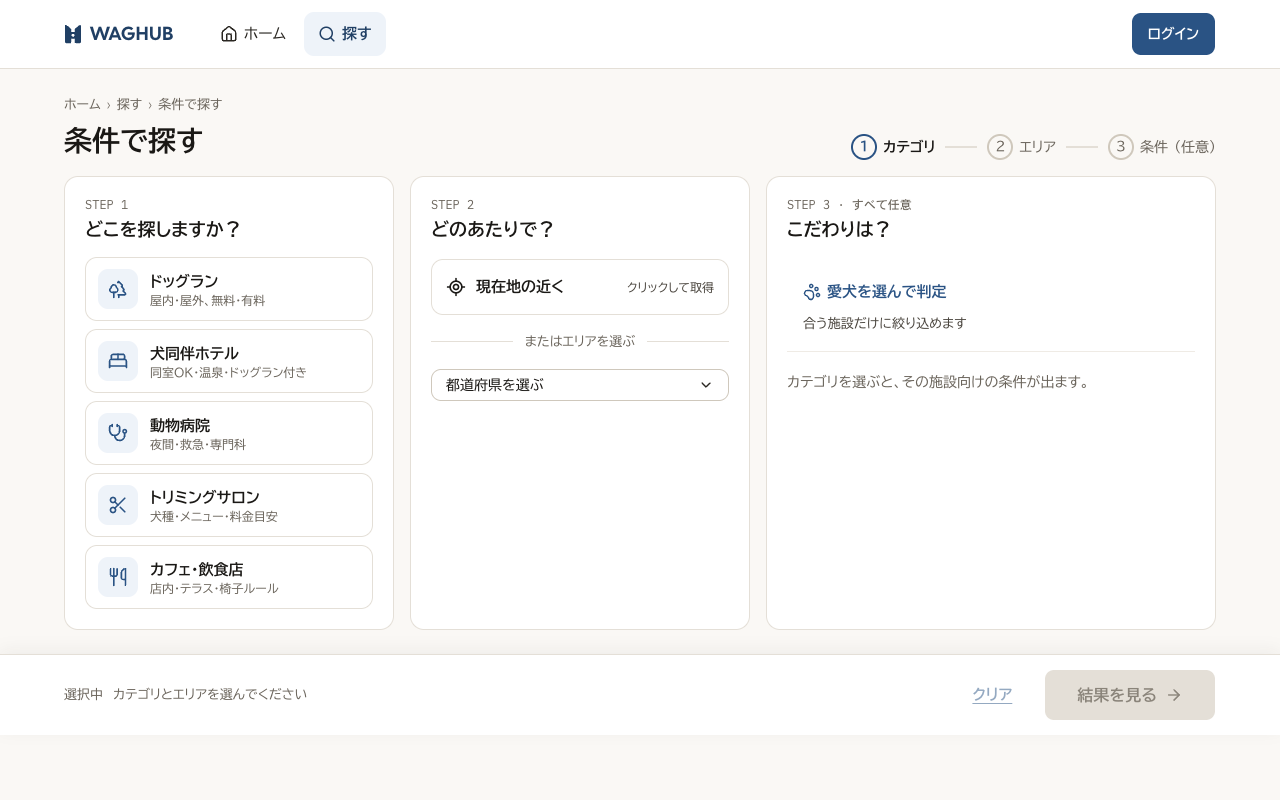This screenshot has width=1280, height=800.
Task: Click the arrow icon in 結果を見る button
Action: pos(1174,695)
